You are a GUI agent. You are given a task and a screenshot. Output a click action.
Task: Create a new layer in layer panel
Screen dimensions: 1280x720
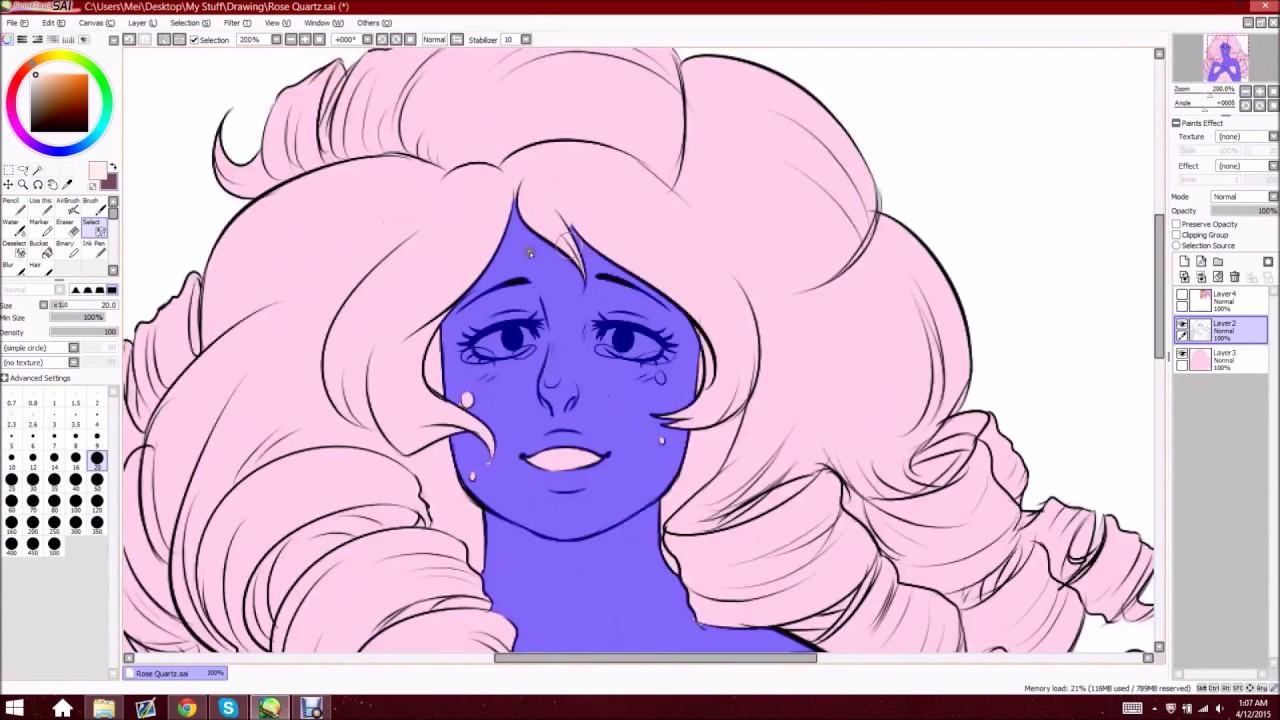click(x=1184, y=262)
